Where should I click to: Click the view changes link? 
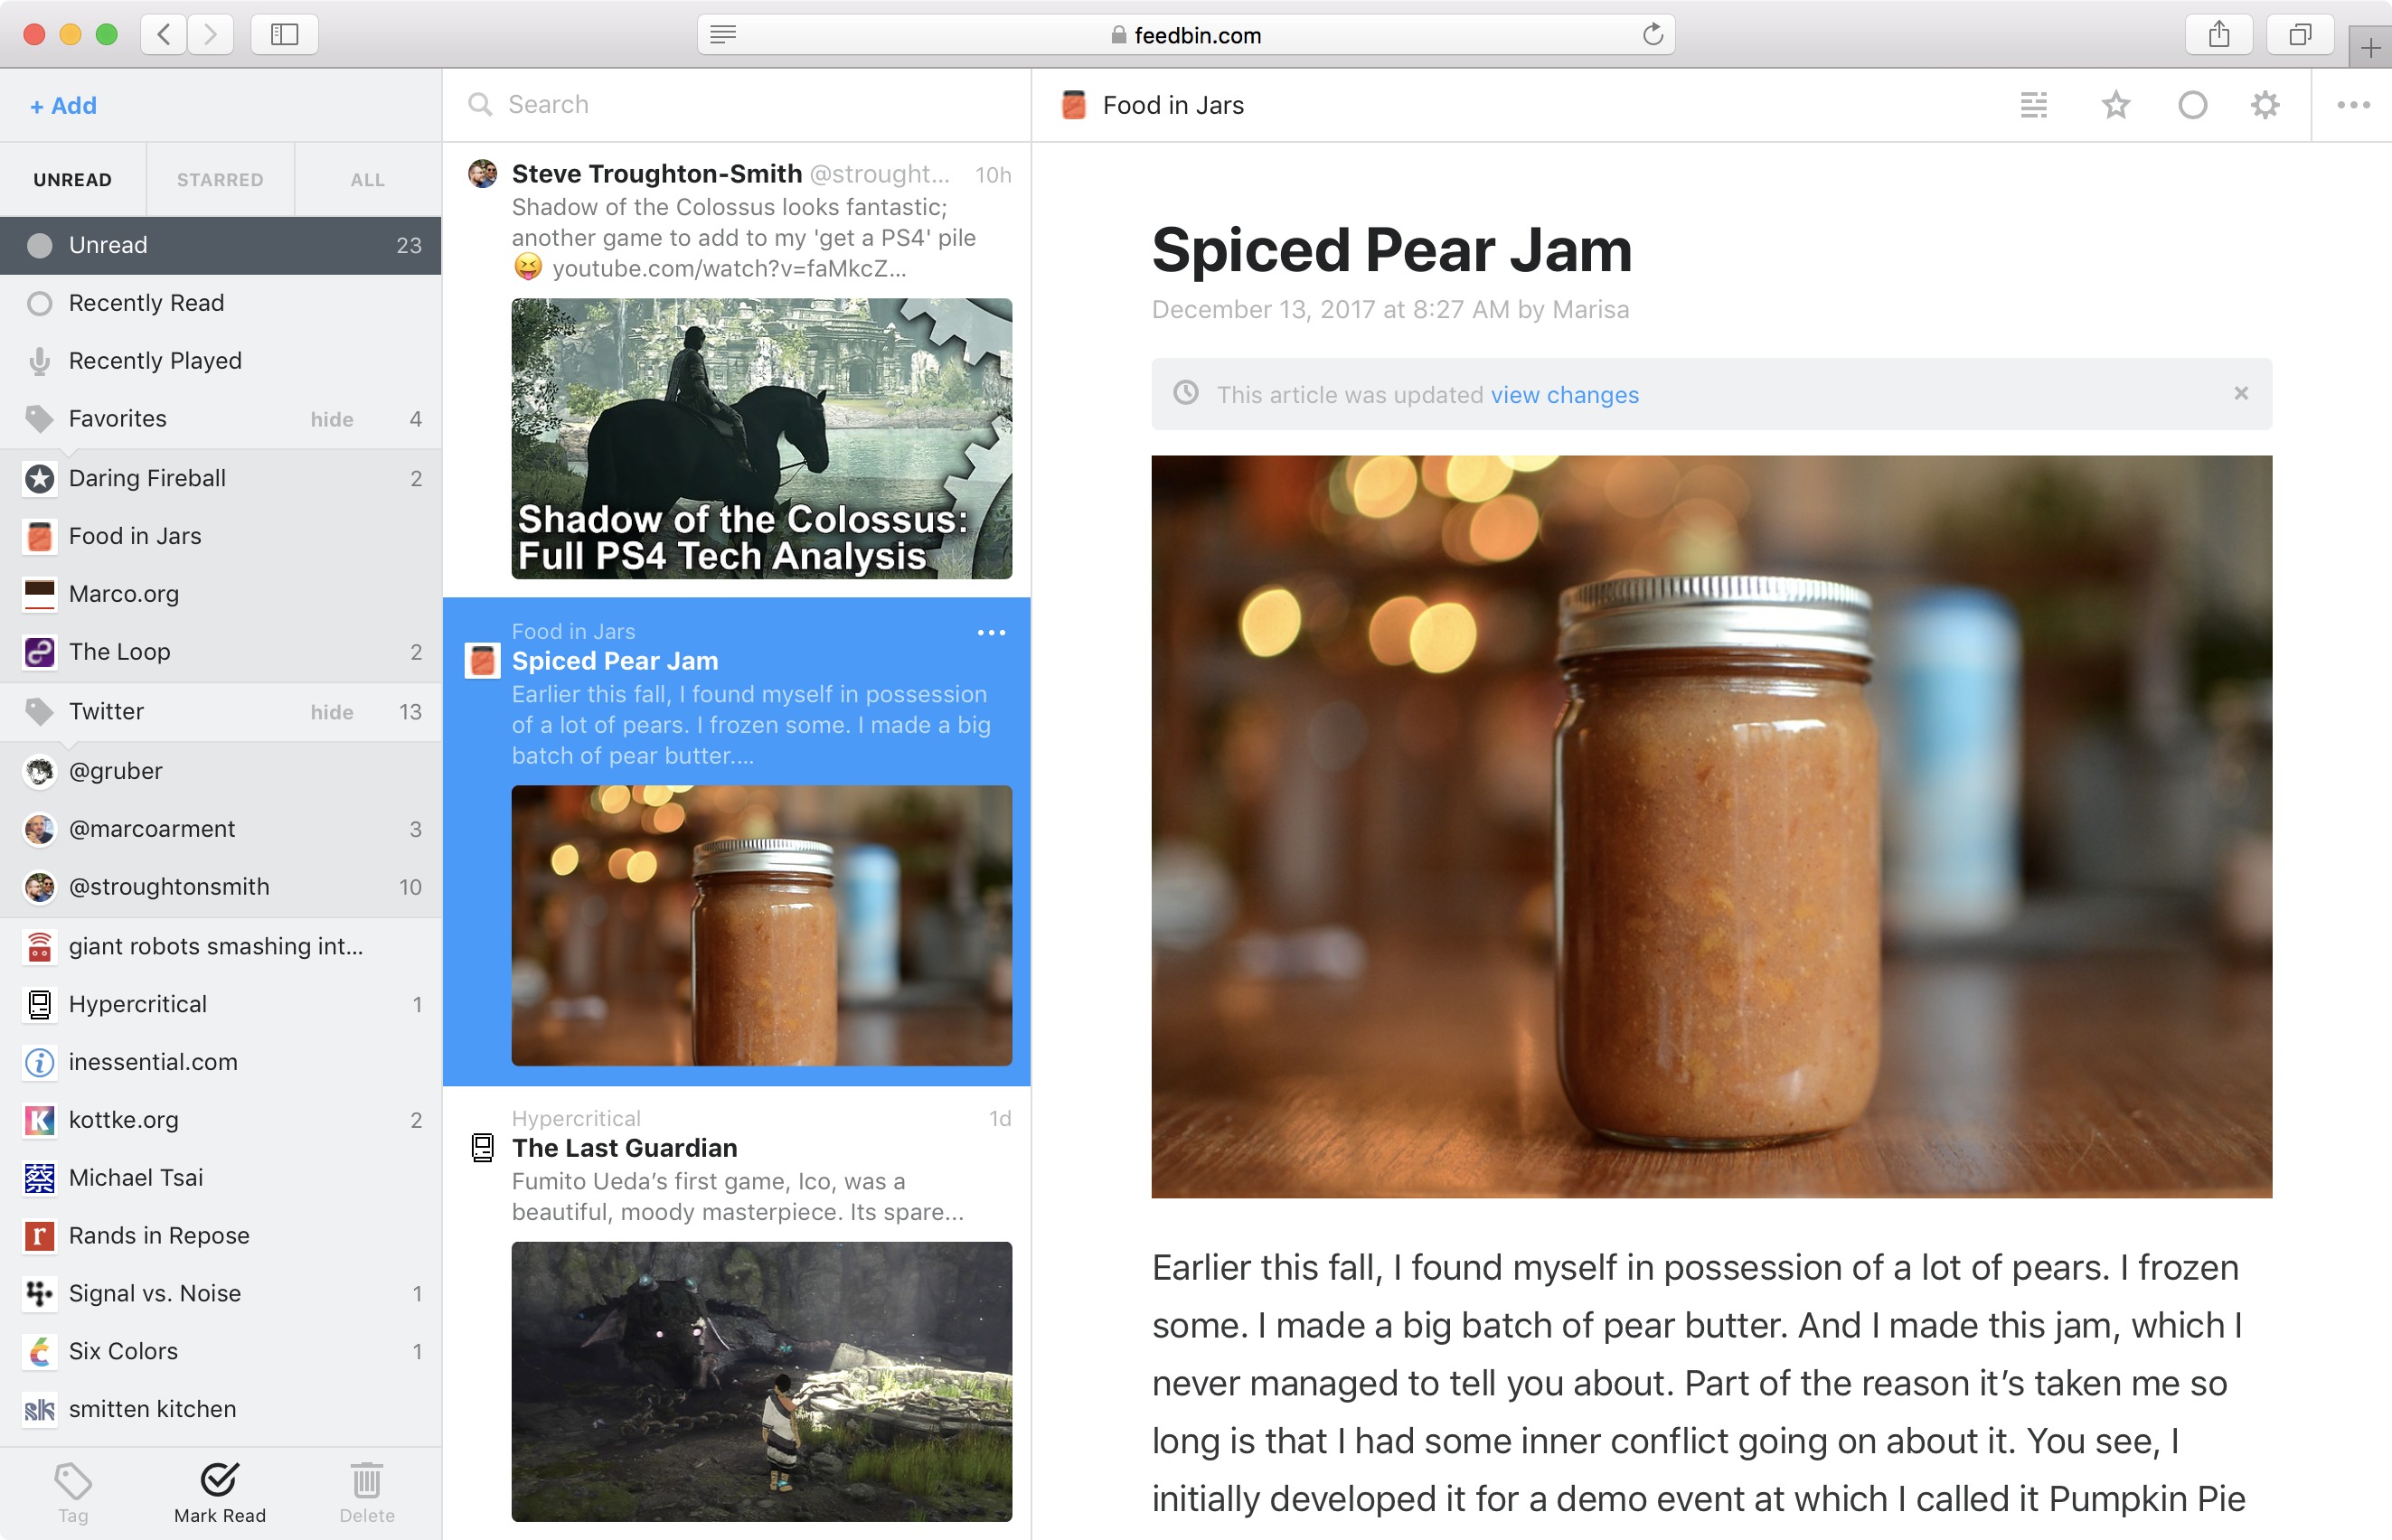[1564, 395]
